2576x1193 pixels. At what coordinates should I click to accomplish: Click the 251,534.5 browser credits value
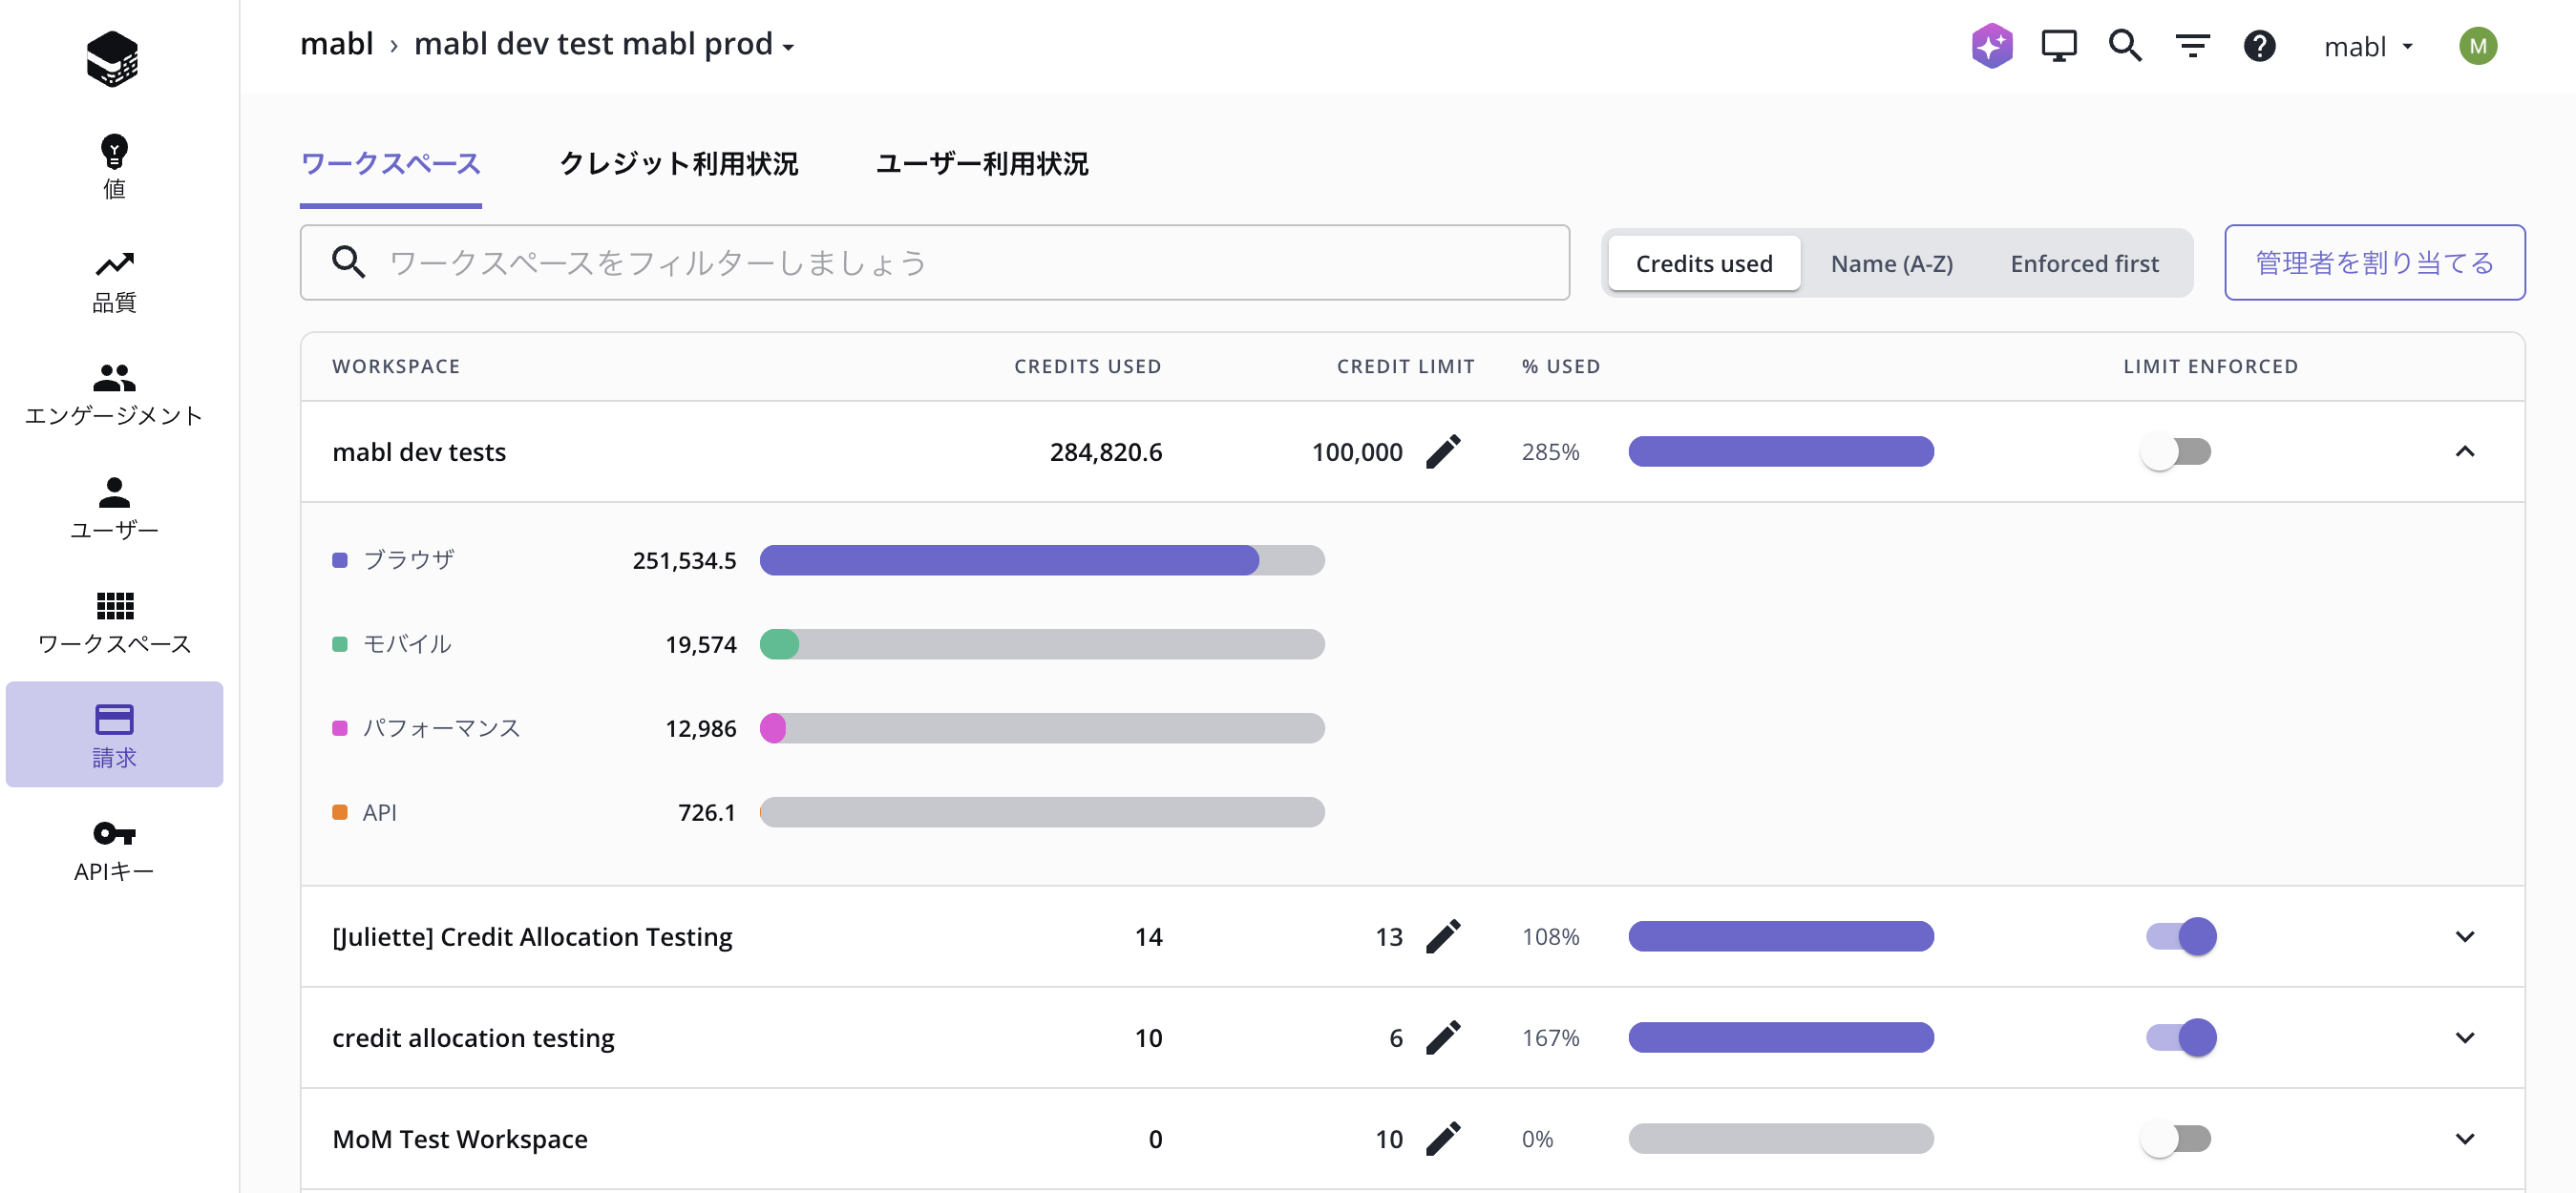pyautogui.click(x=684, y=560)
